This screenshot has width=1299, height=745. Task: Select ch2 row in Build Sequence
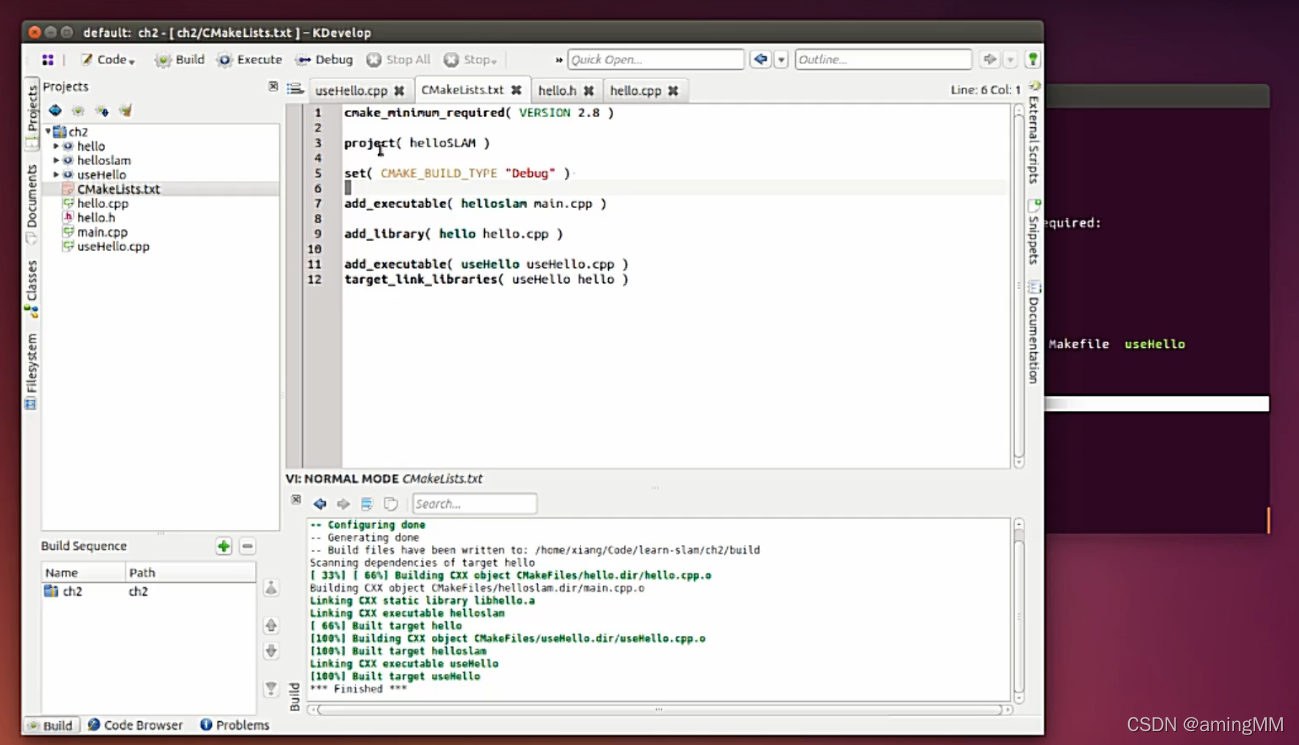pyautogui.click(x=148, y=591)
